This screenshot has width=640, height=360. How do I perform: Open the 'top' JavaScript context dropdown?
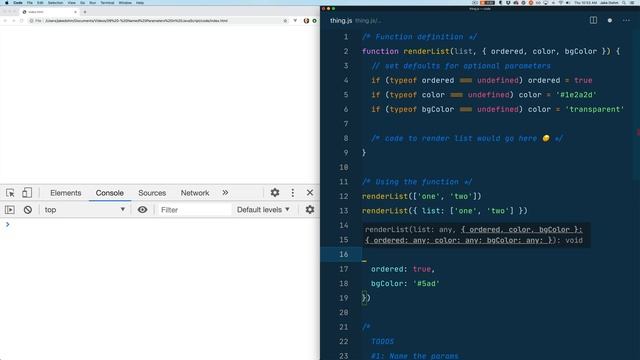point(84,210)
